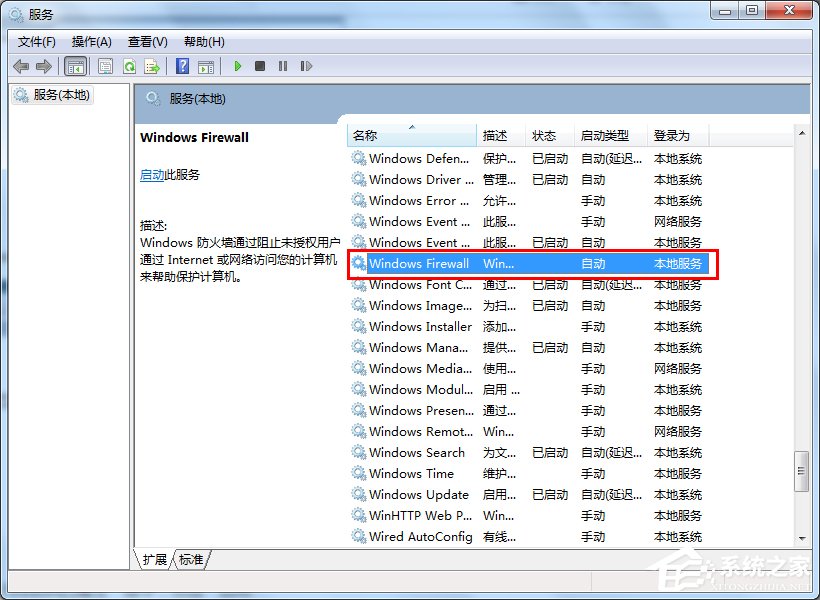This screenshot has width=820, height=600.
Task: Select the Windows Update service row
Action: pyautogui.click(x=420, y=494)
